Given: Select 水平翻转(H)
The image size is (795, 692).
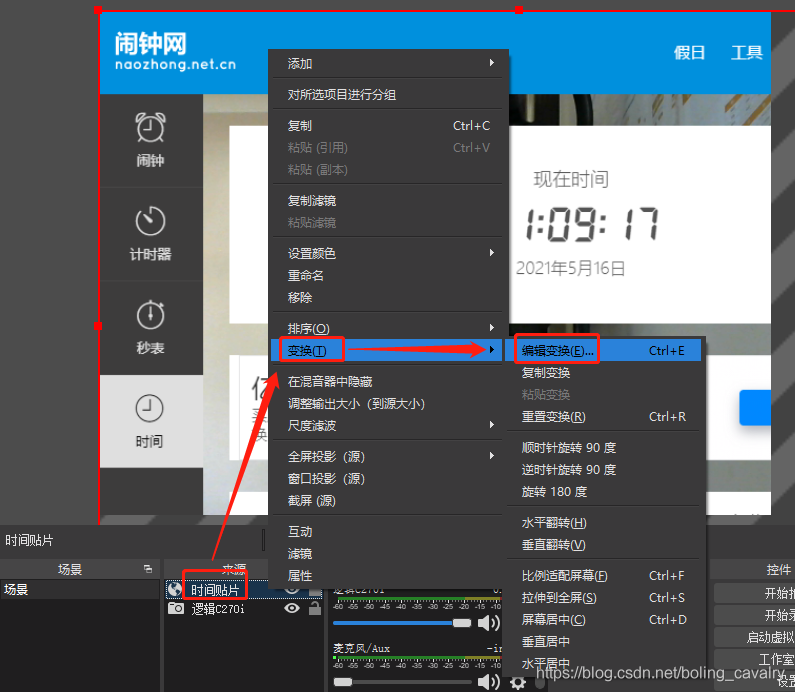Looking at the screenshot, I should 603,523.
